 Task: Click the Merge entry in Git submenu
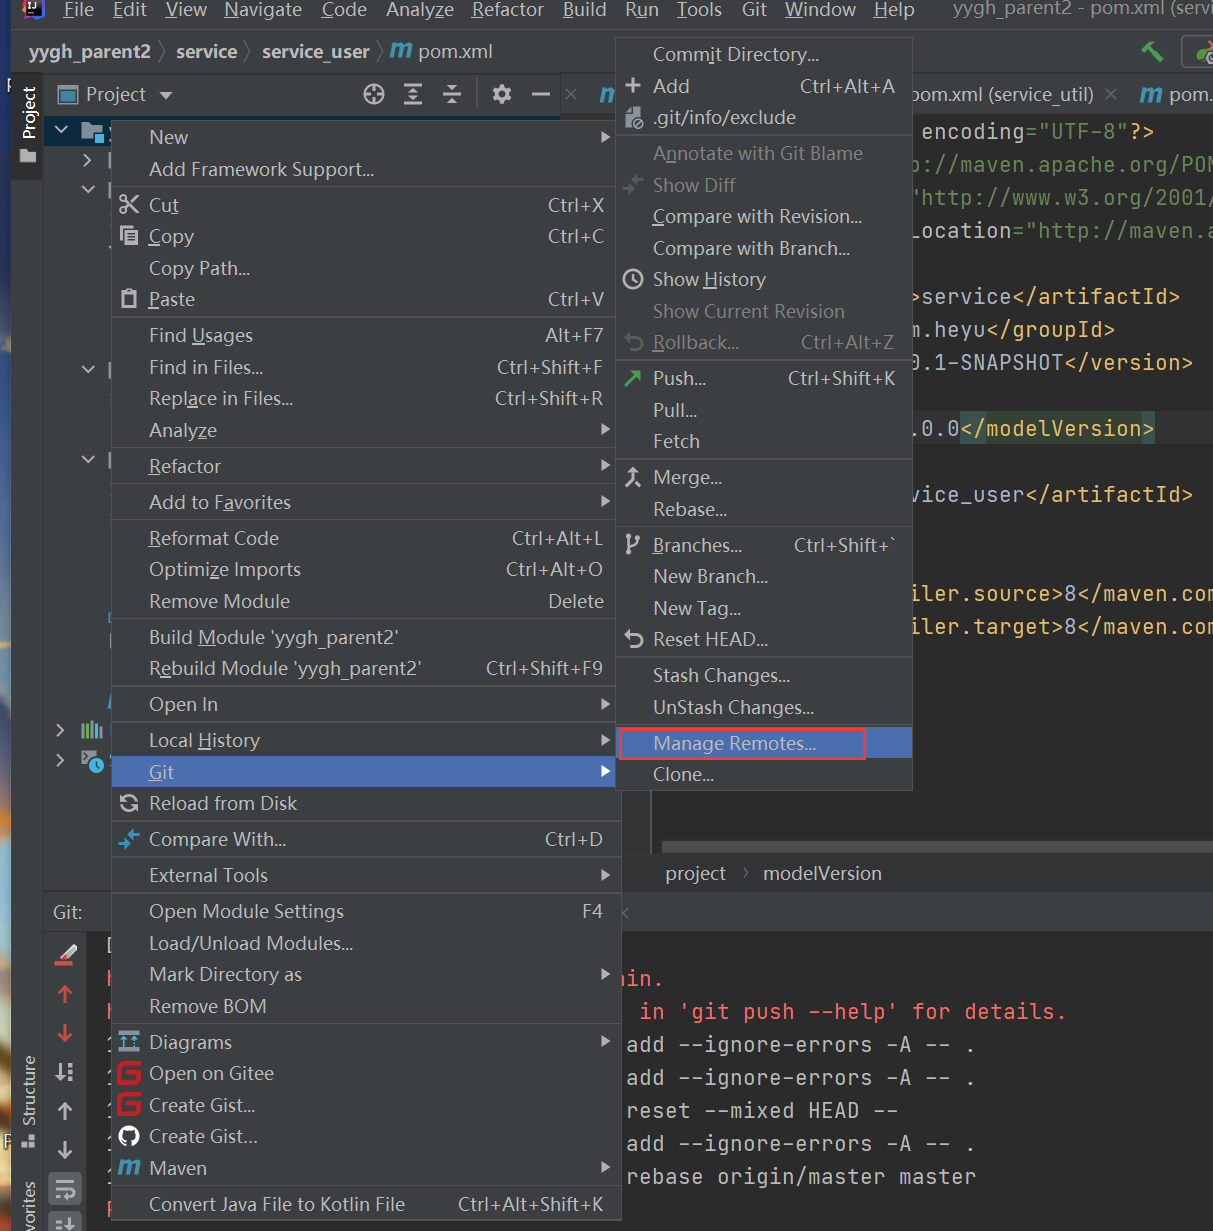764,477
